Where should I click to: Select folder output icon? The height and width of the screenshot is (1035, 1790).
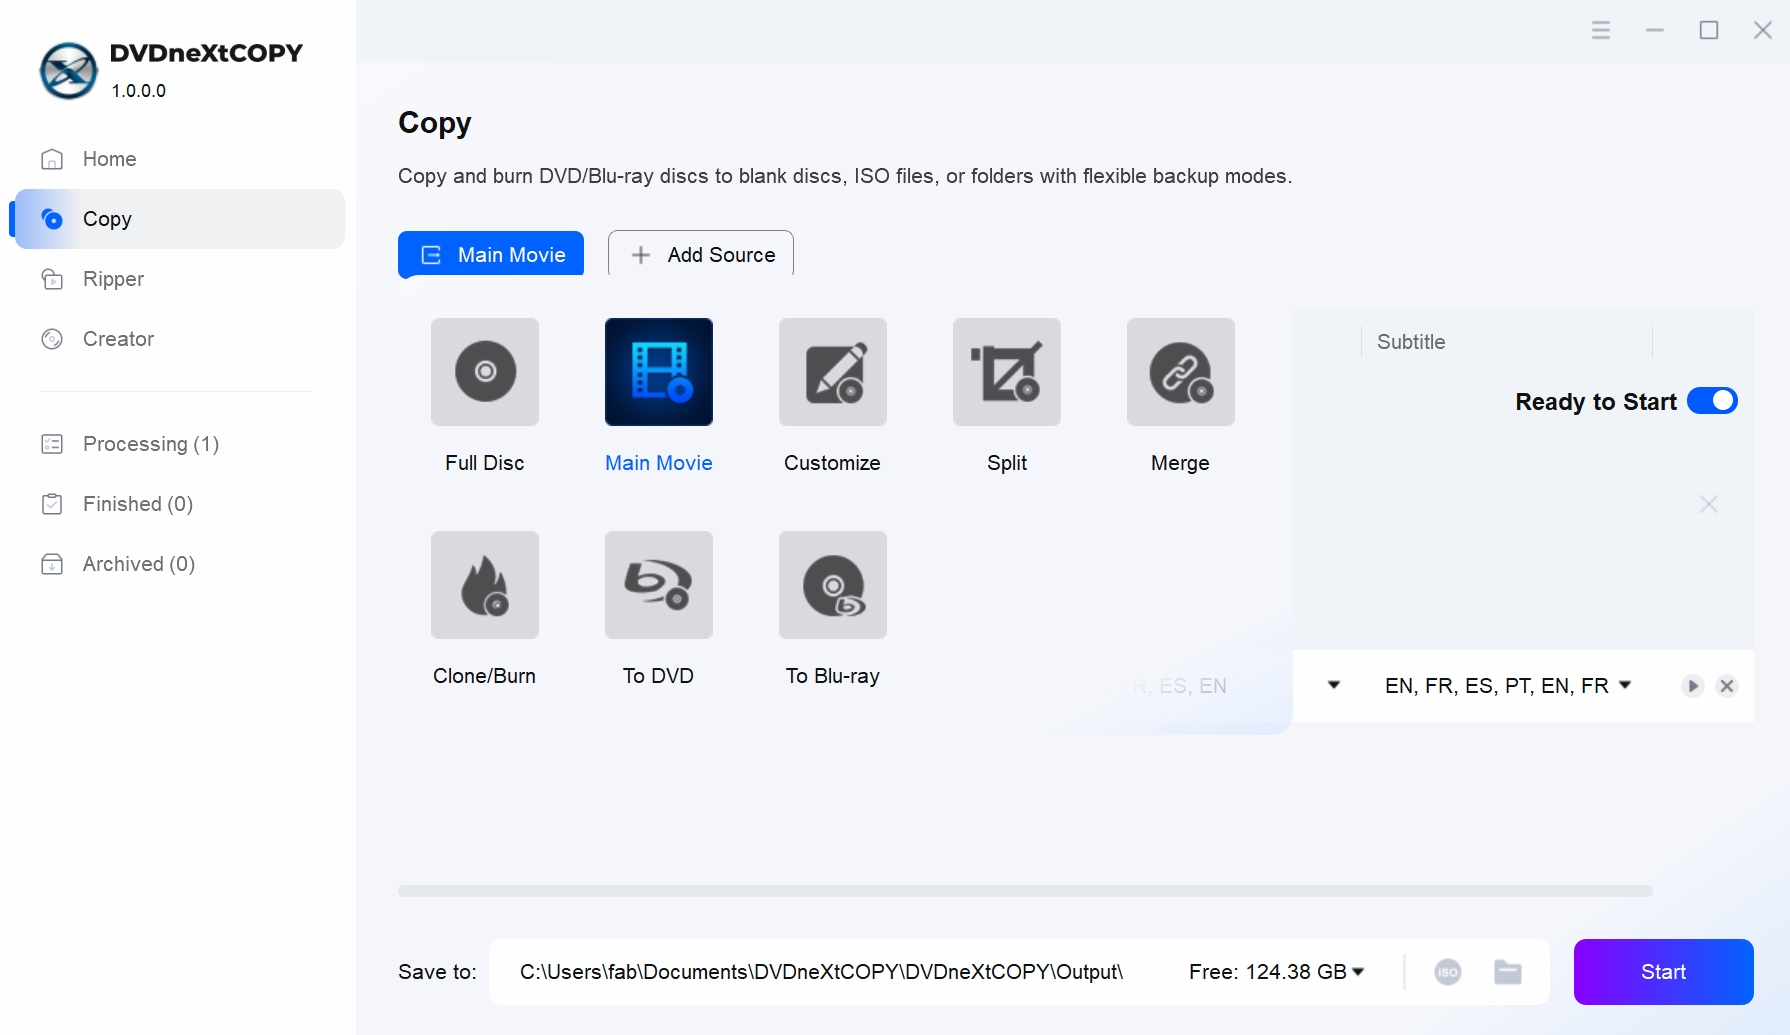pos(1508,972)
